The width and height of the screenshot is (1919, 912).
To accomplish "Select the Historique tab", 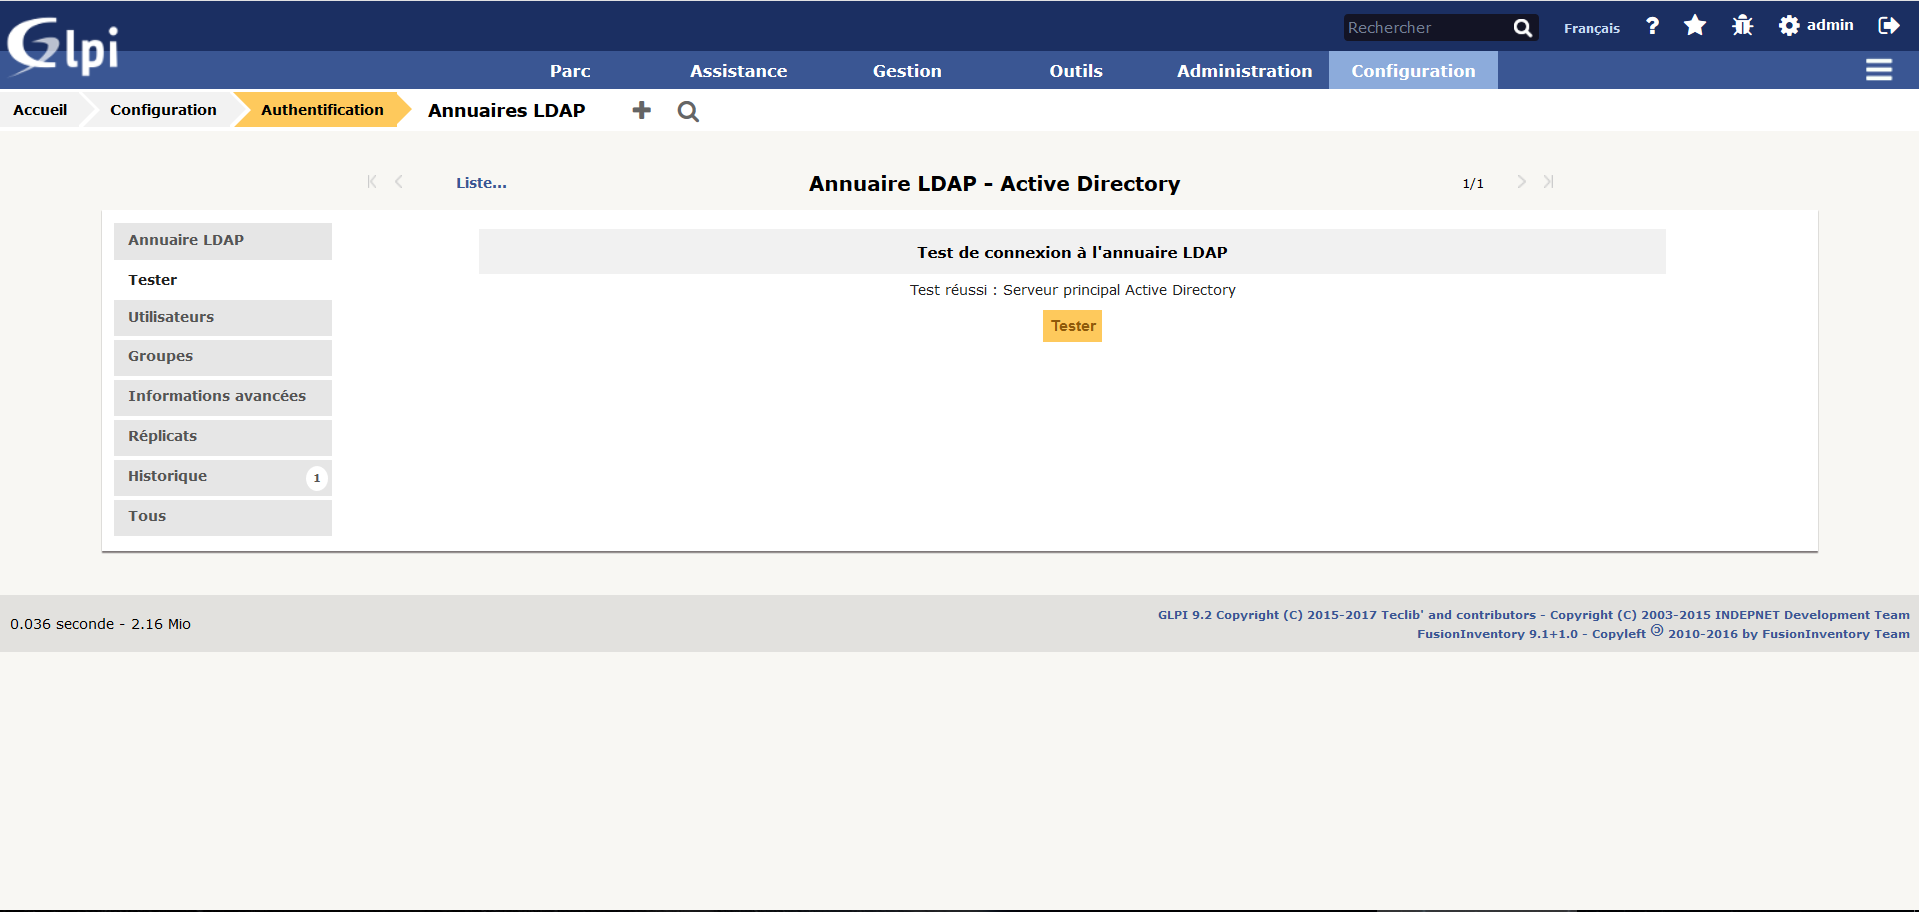I will point(168,476).
